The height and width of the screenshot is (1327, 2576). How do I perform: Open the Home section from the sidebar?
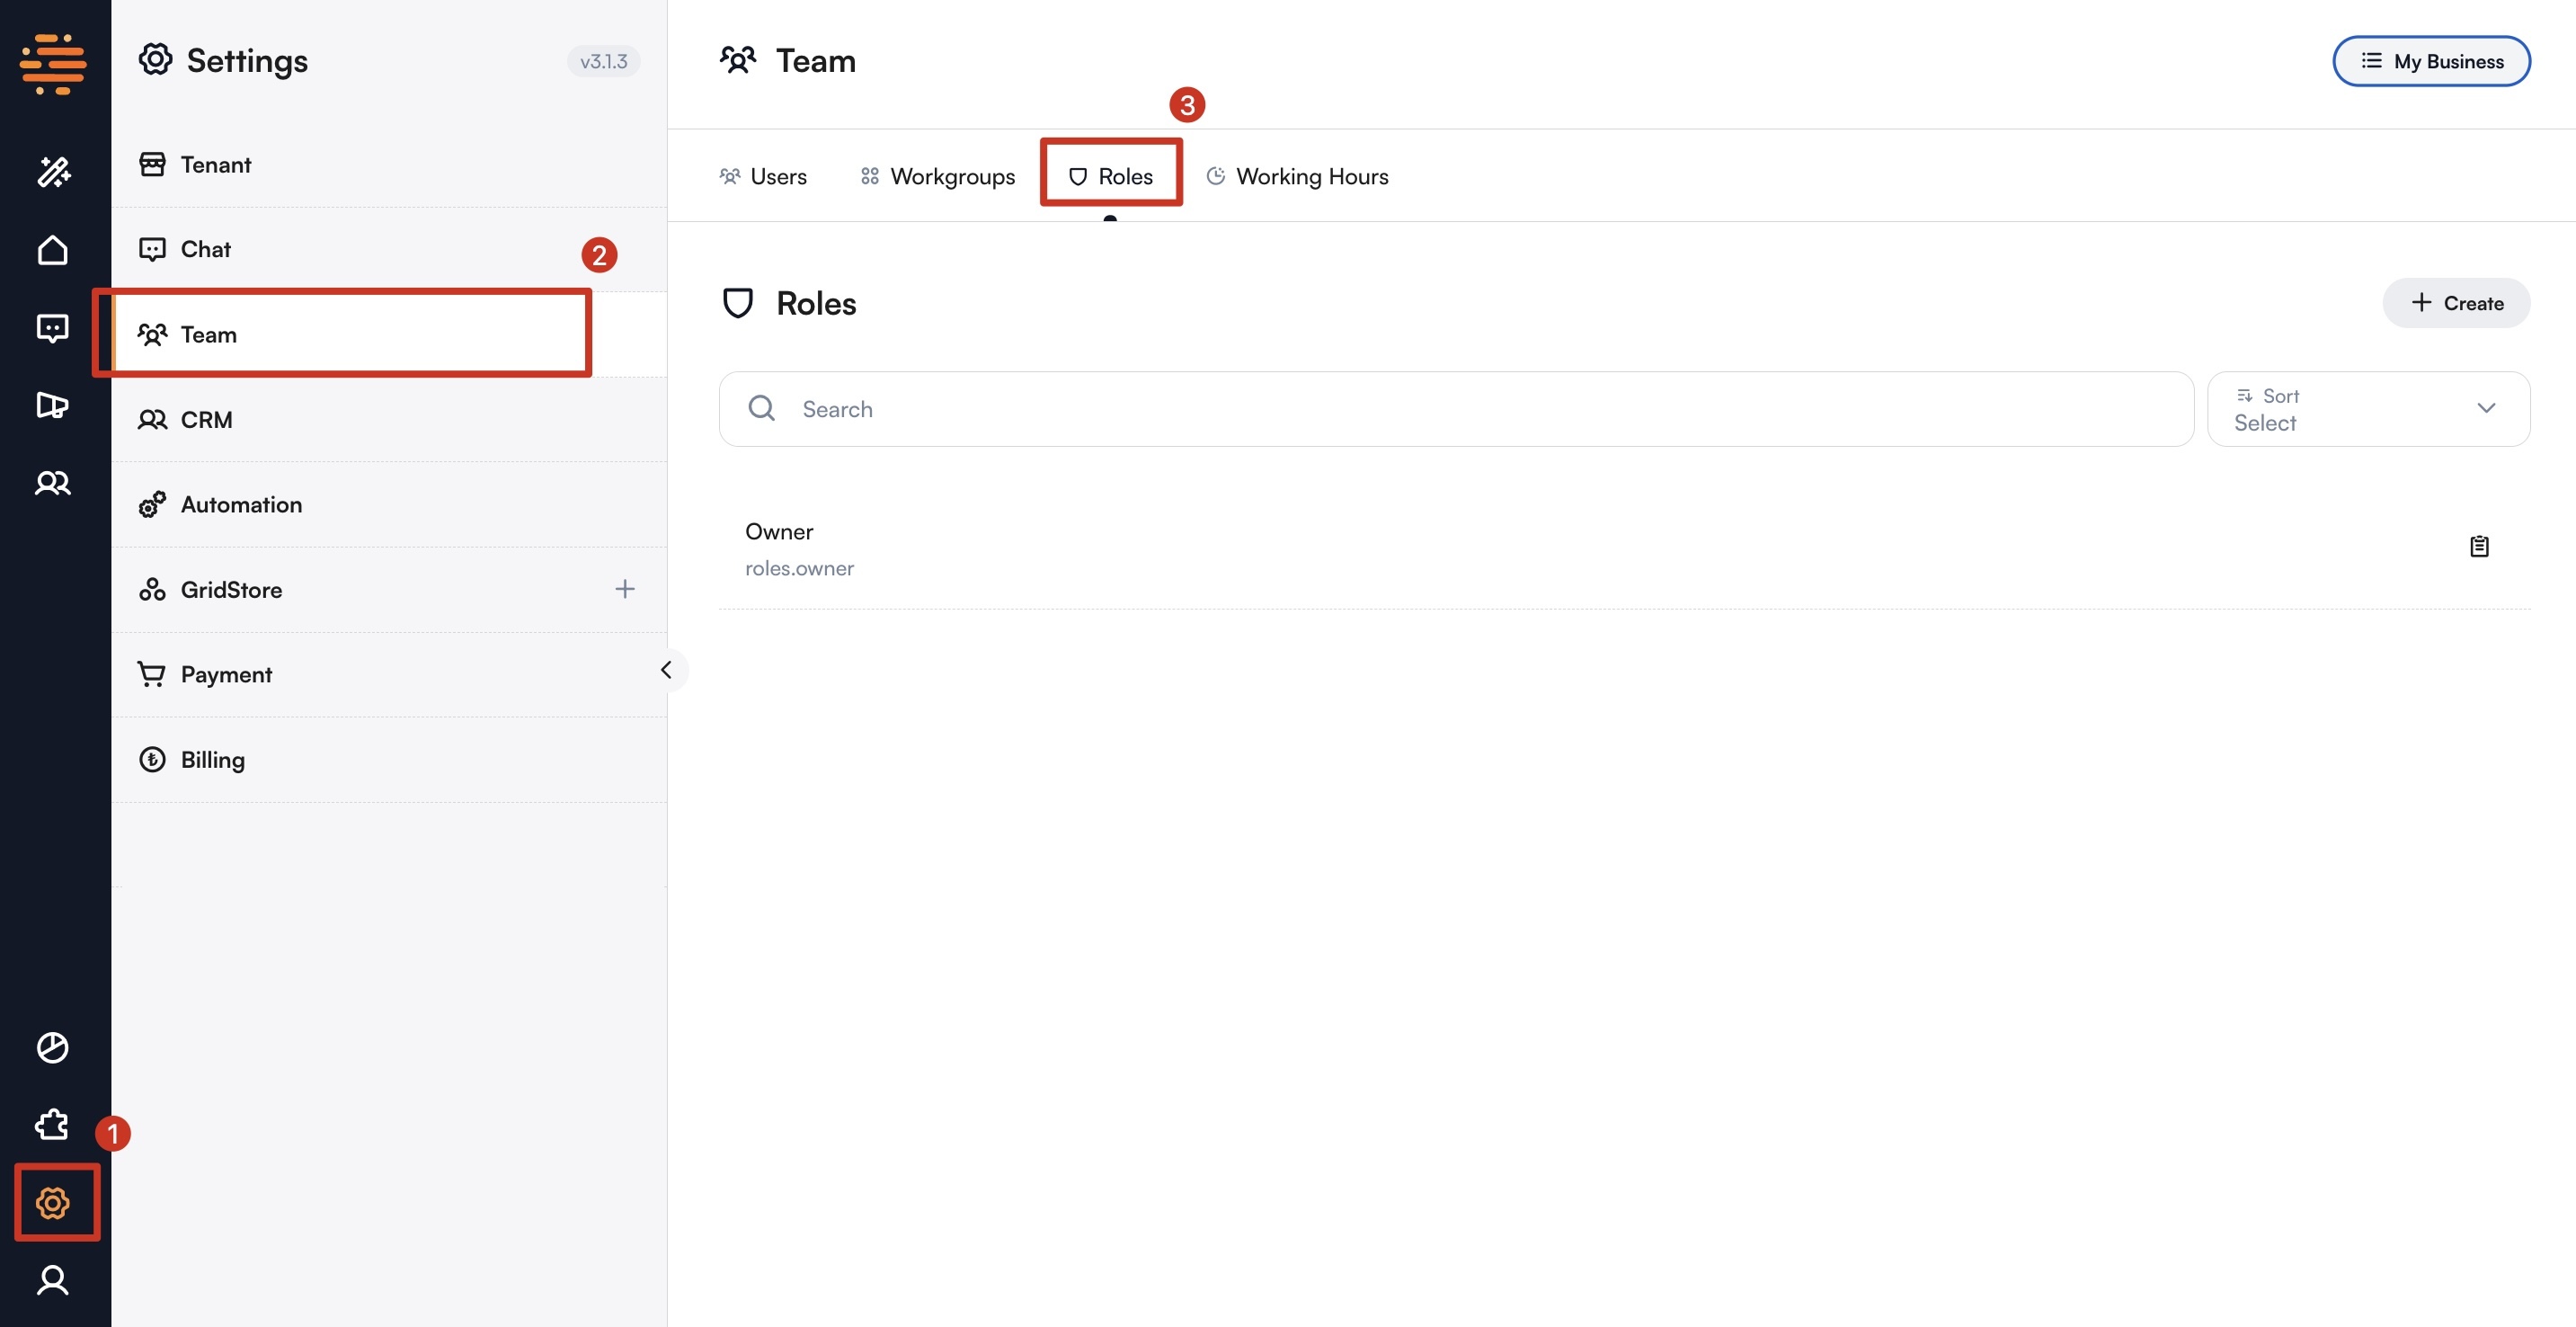(53, 249)
